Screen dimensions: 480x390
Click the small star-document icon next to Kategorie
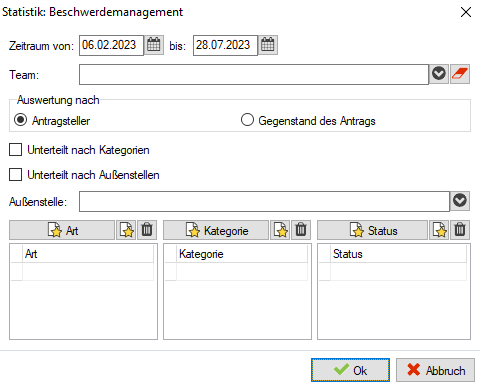(x=280, y=230)
